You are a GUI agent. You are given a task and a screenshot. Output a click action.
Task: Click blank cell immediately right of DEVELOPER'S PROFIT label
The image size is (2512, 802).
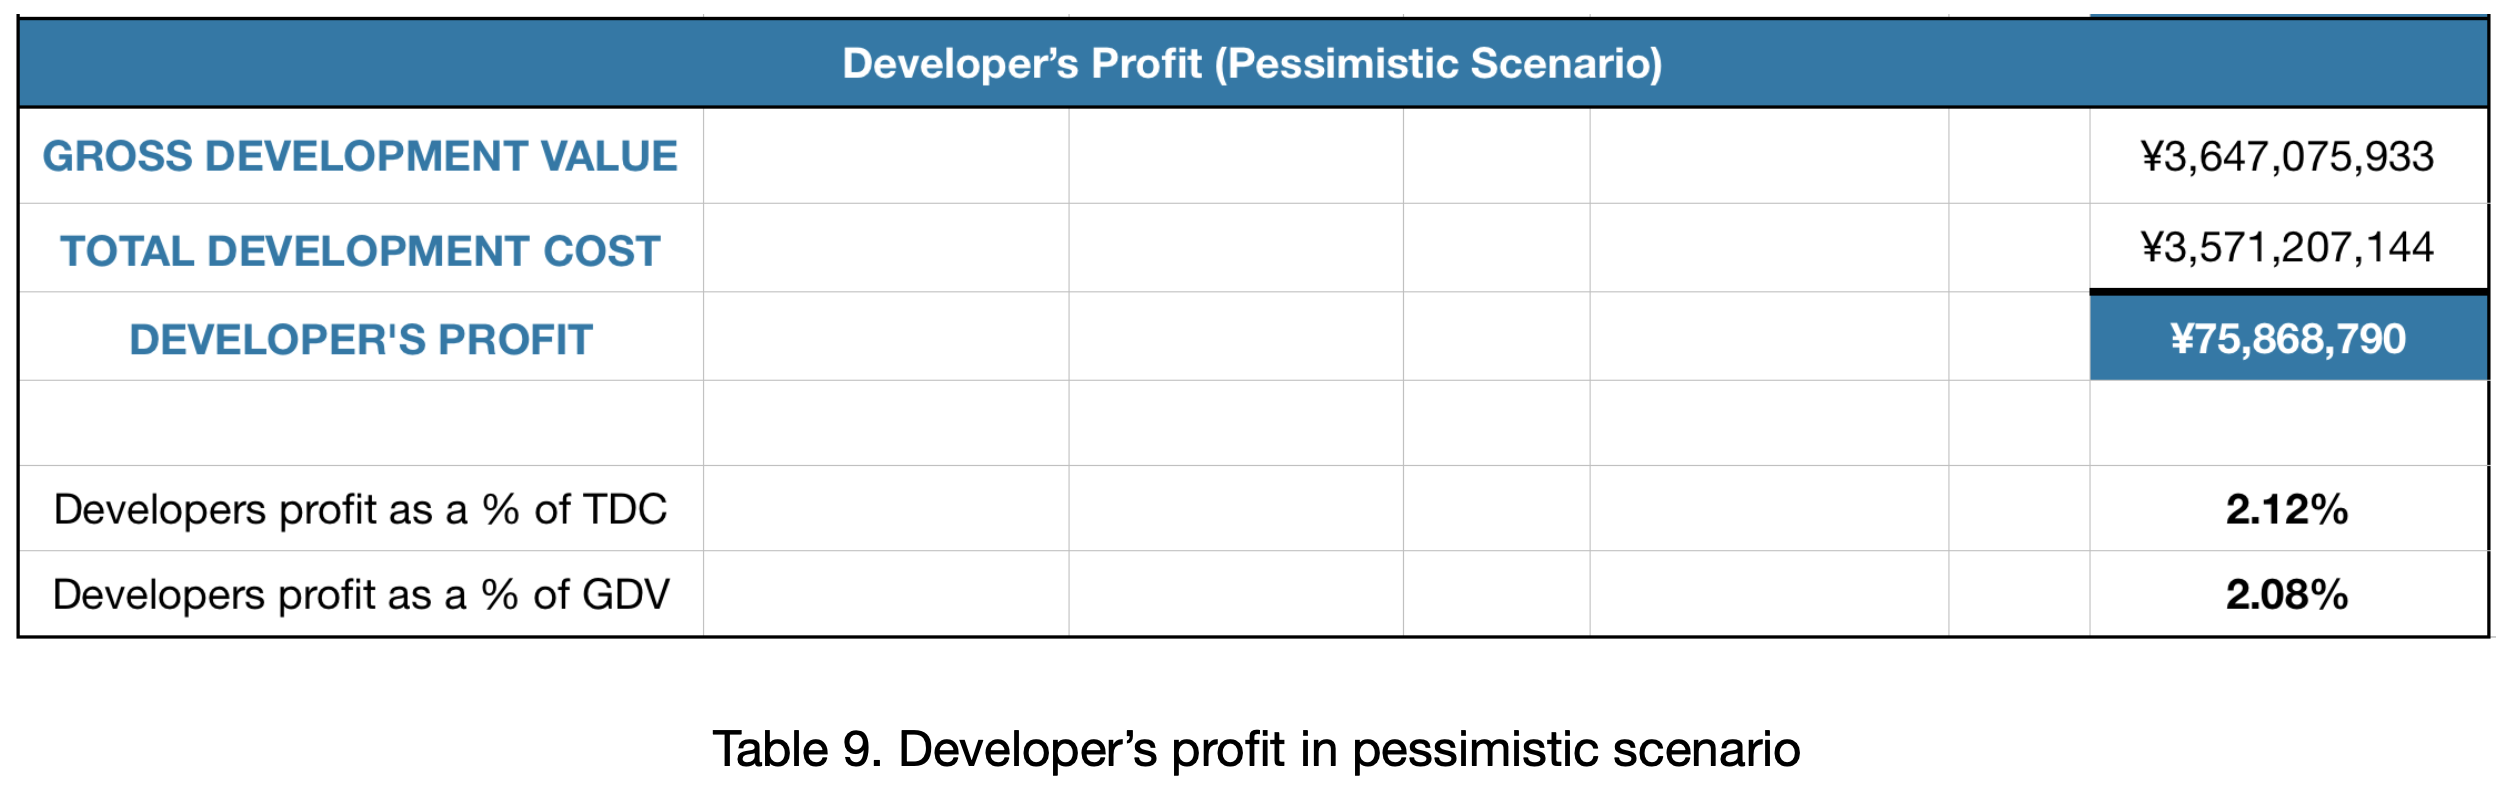click(x=886, y=337)
